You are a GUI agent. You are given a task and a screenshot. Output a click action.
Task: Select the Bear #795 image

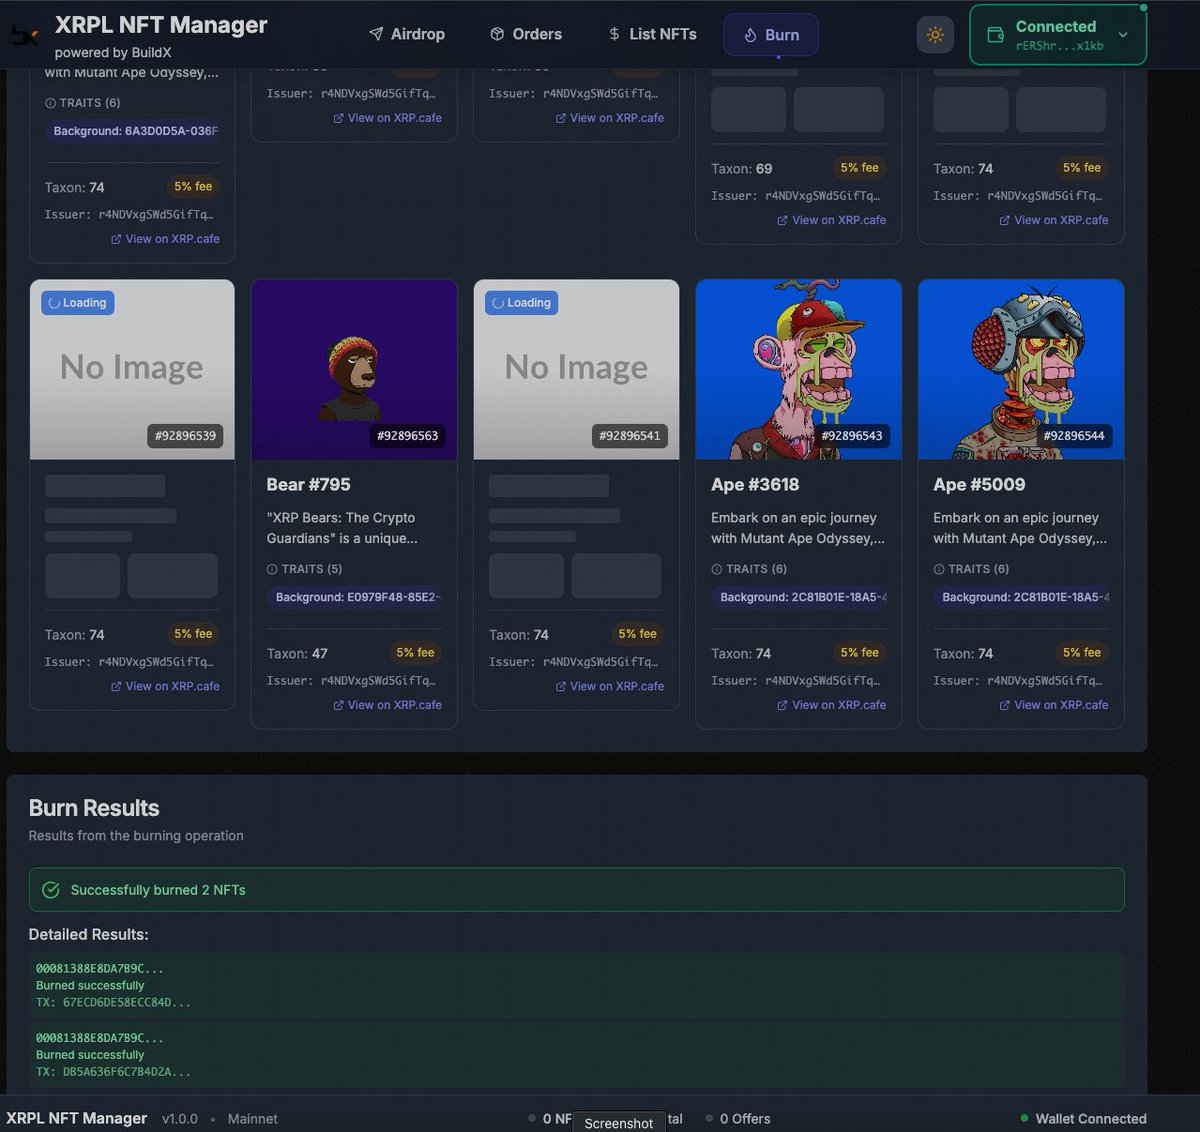(354, 369)
